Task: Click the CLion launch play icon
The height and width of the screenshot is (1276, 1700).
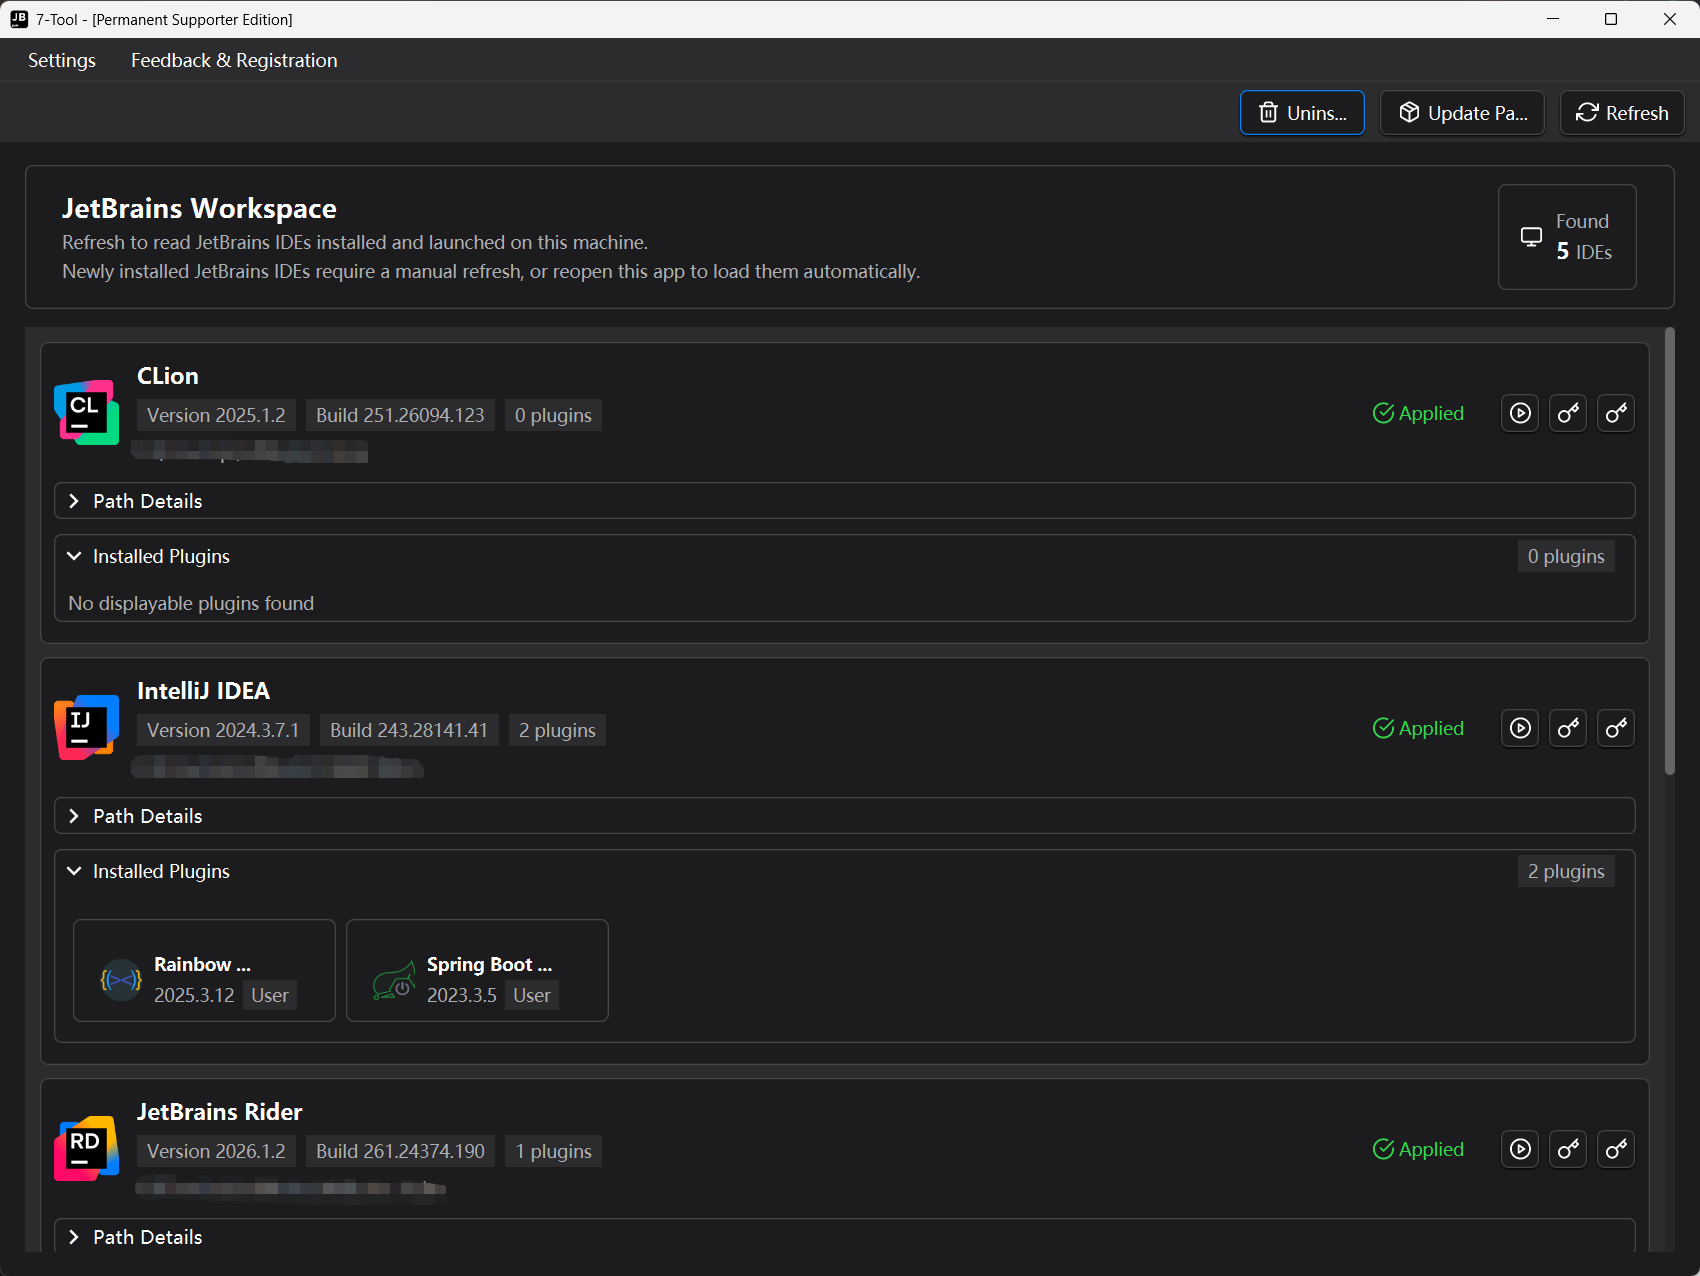Action: click(1520, 413)
